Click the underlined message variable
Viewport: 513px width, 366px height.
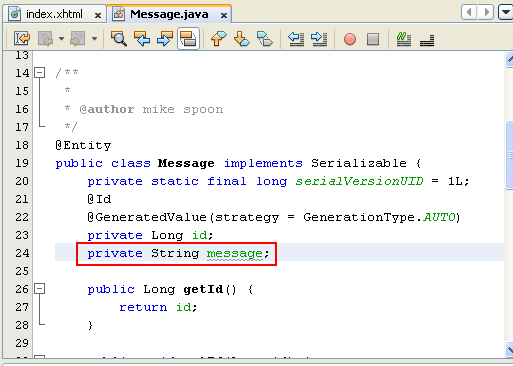click(x=235, y=253)
